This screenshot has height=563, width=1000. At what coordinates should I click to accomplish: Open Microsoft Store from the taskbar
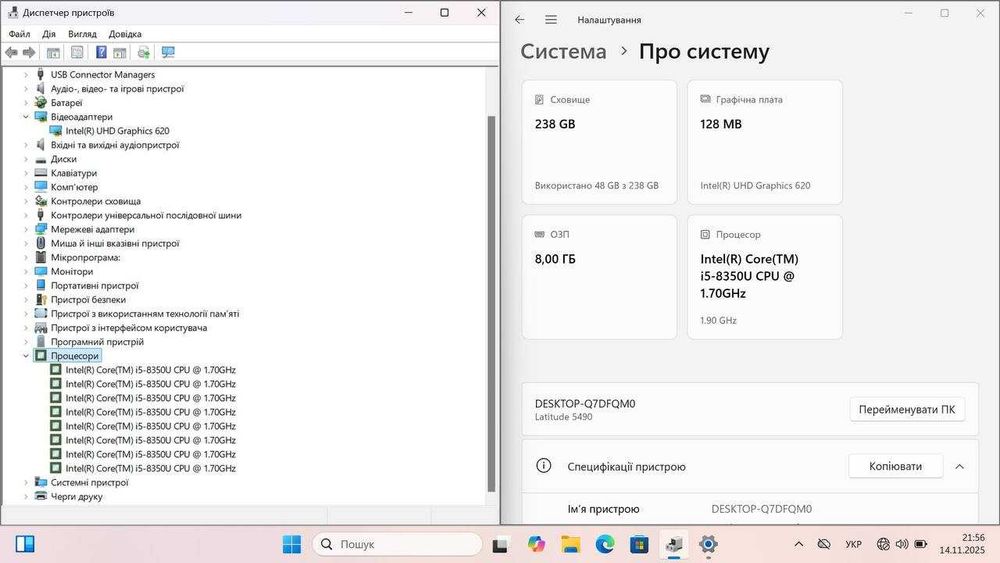pyautogui.click(x=639, y=544)
